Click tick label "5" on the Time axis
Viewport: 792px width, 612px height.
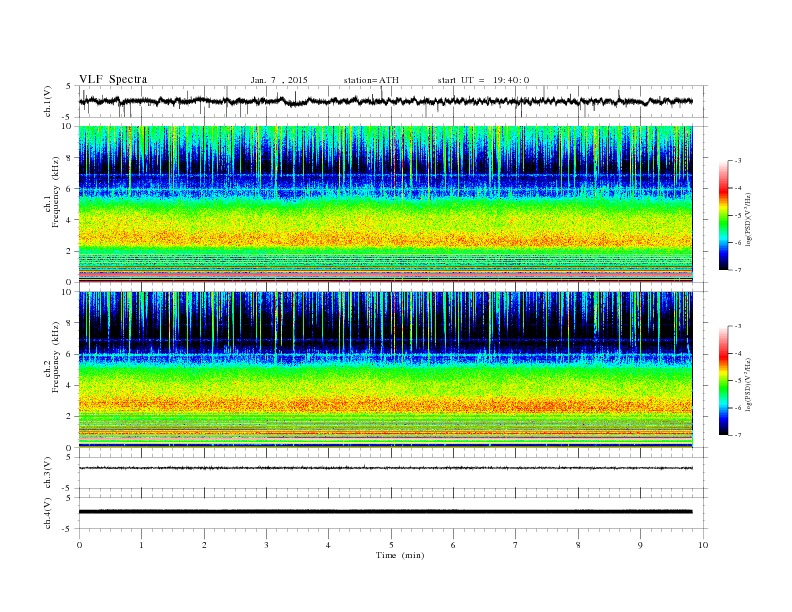coord(391,545)
